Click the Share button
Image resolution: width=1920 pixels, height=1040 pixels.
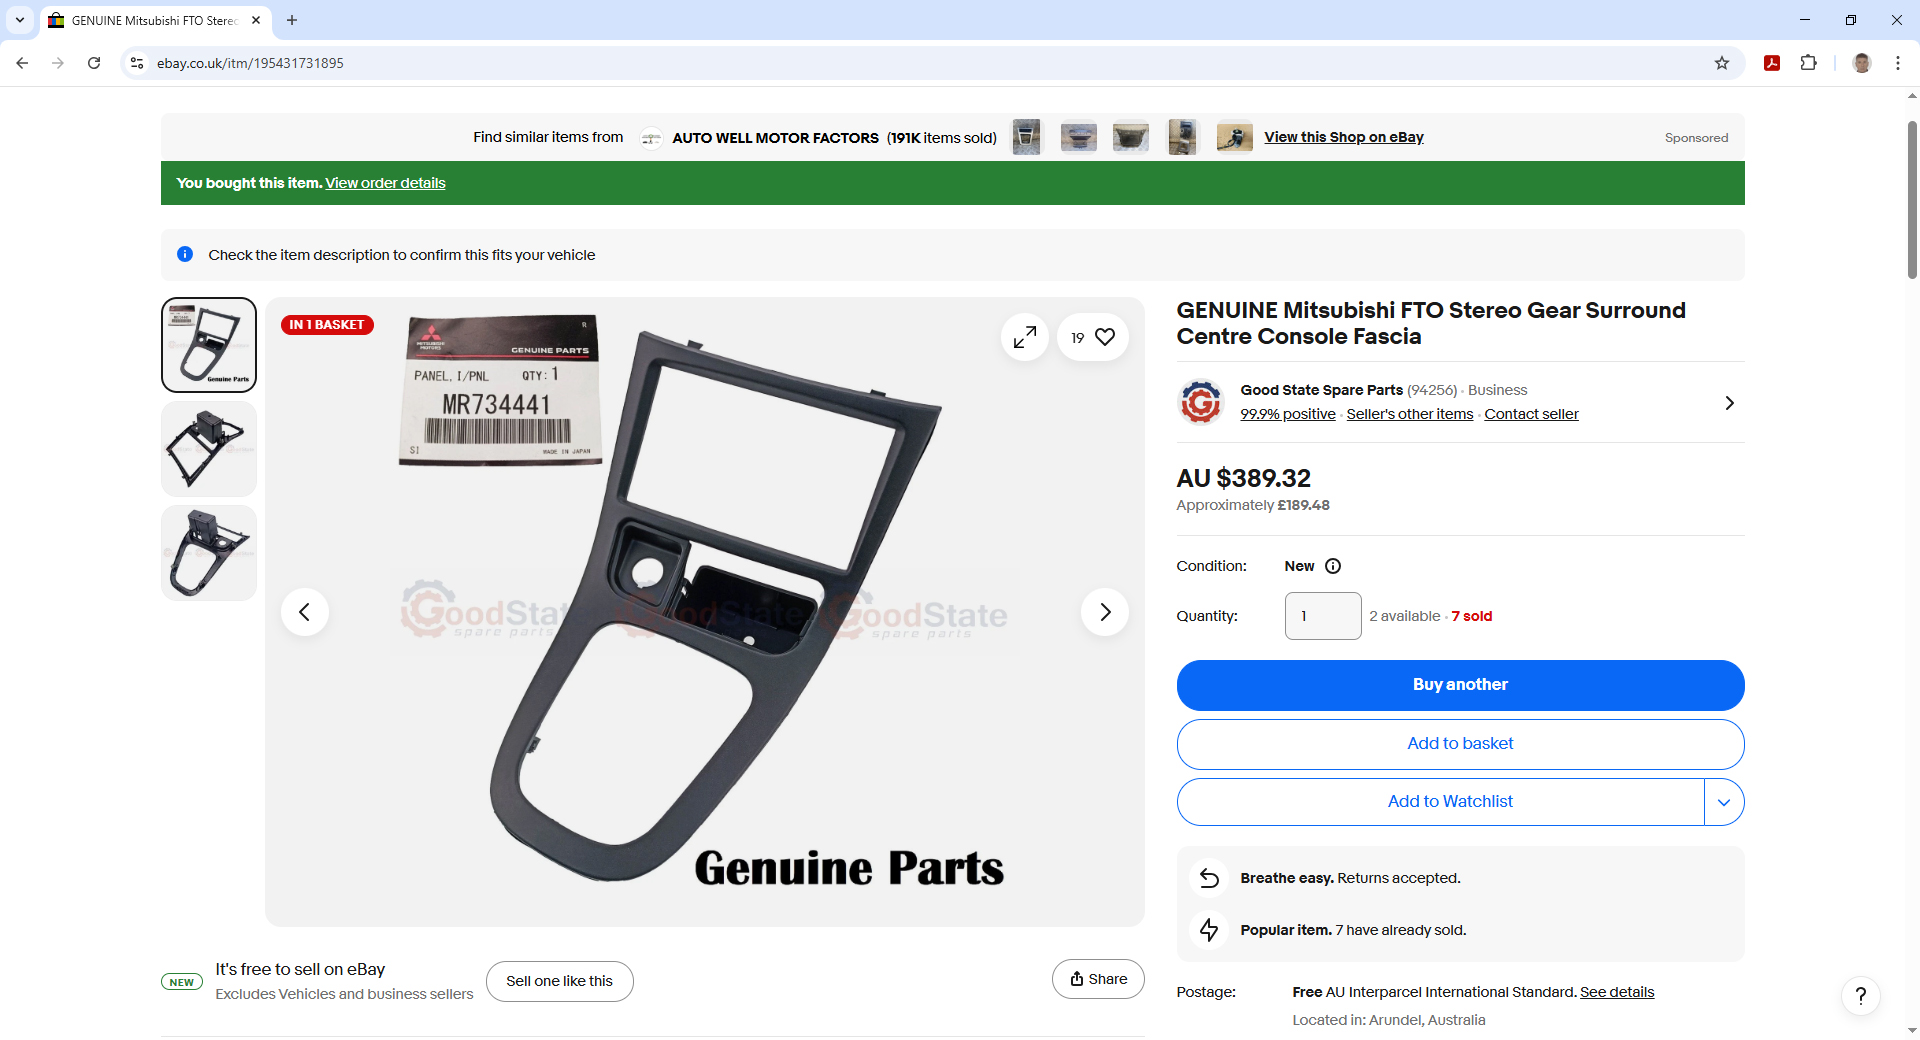click(1098, 979)
